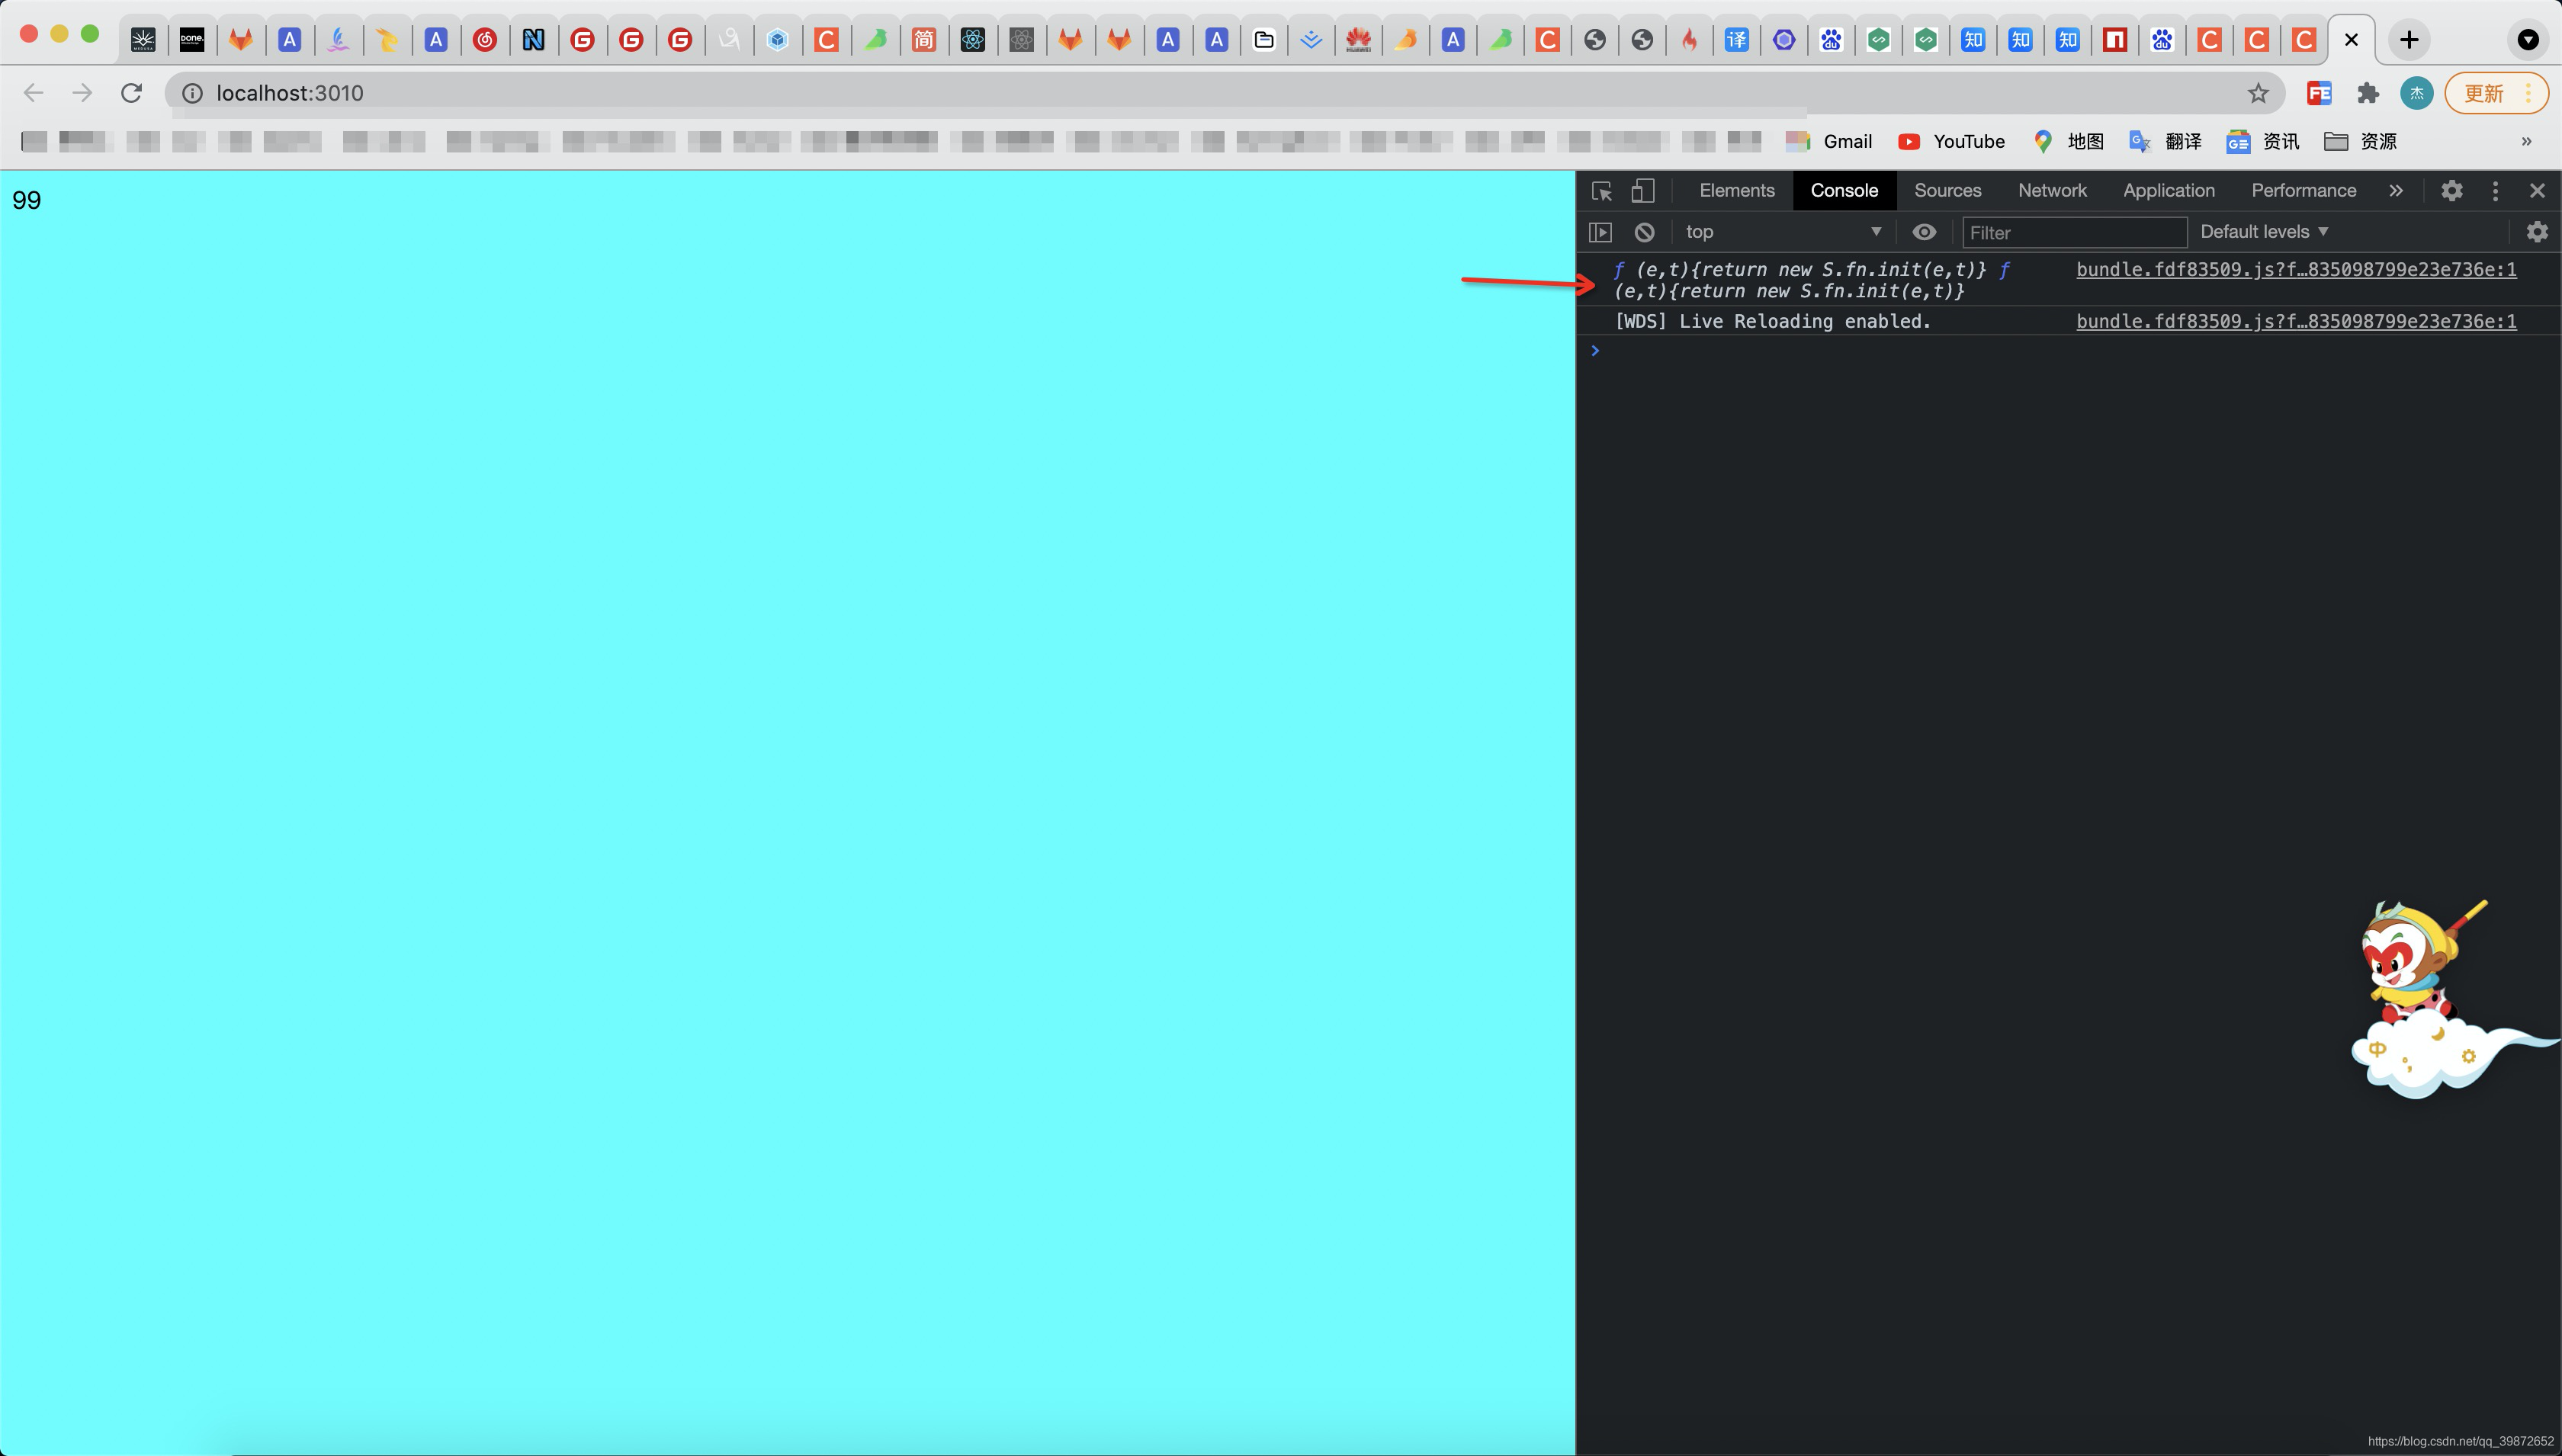Clear the console

(x=1644, y=232)
